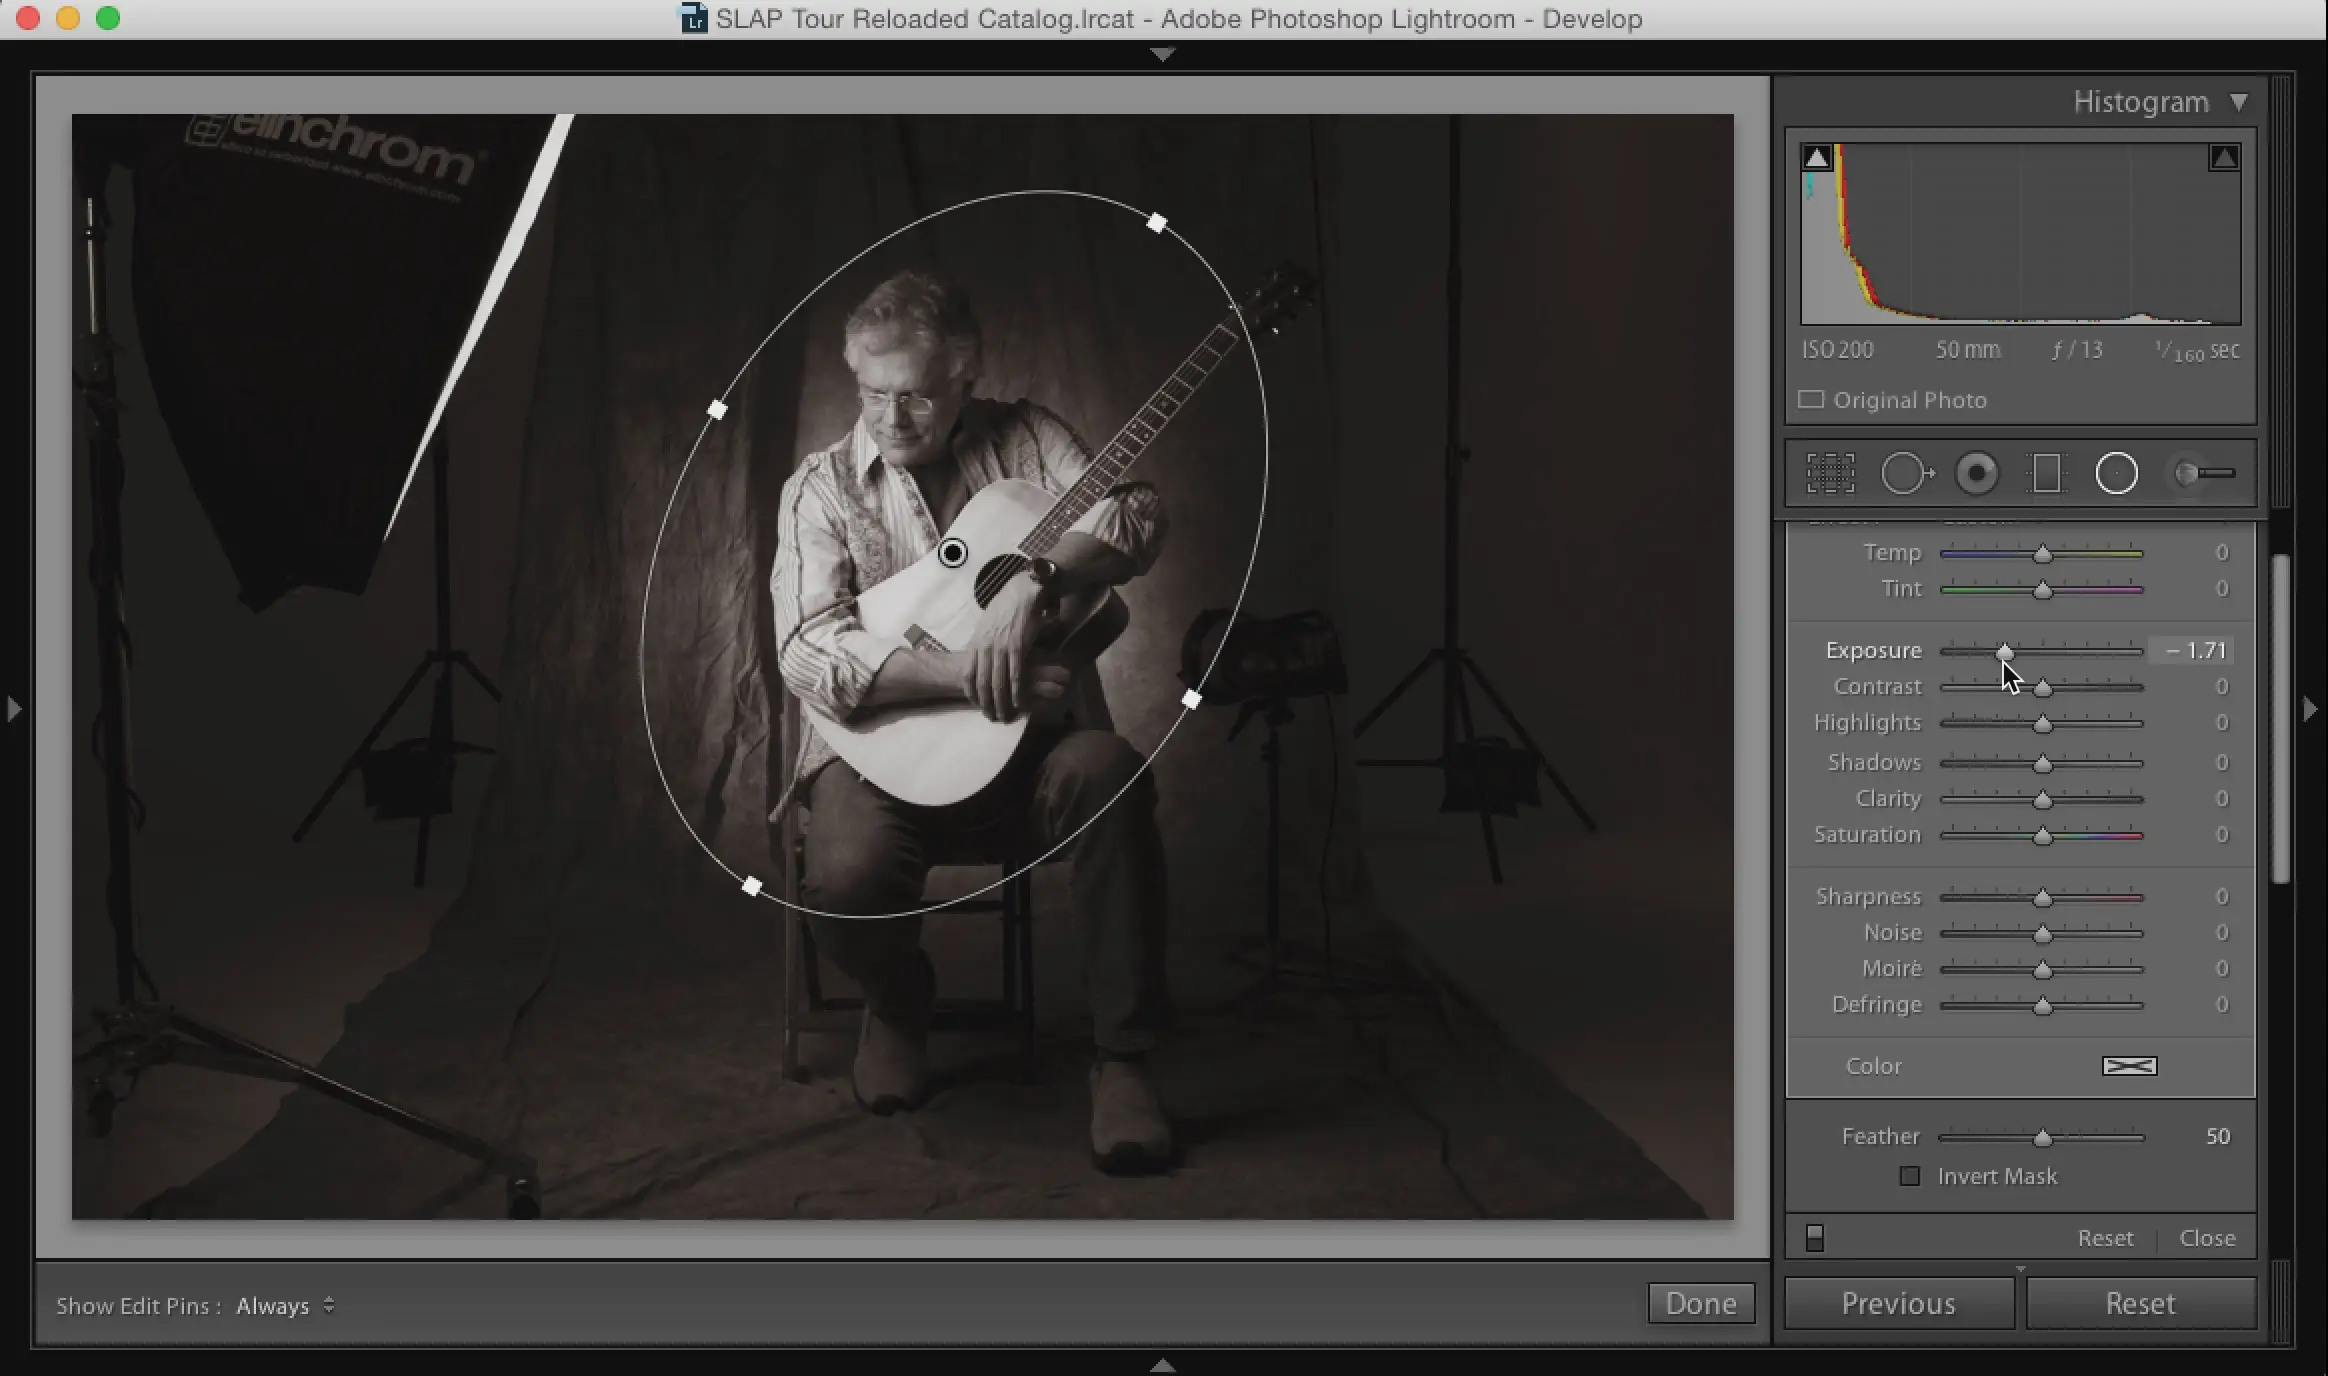Click the Lightroom catalog icon in title bar
The height and width of the screenshot is (1376, 2328).
click(694, 18)
